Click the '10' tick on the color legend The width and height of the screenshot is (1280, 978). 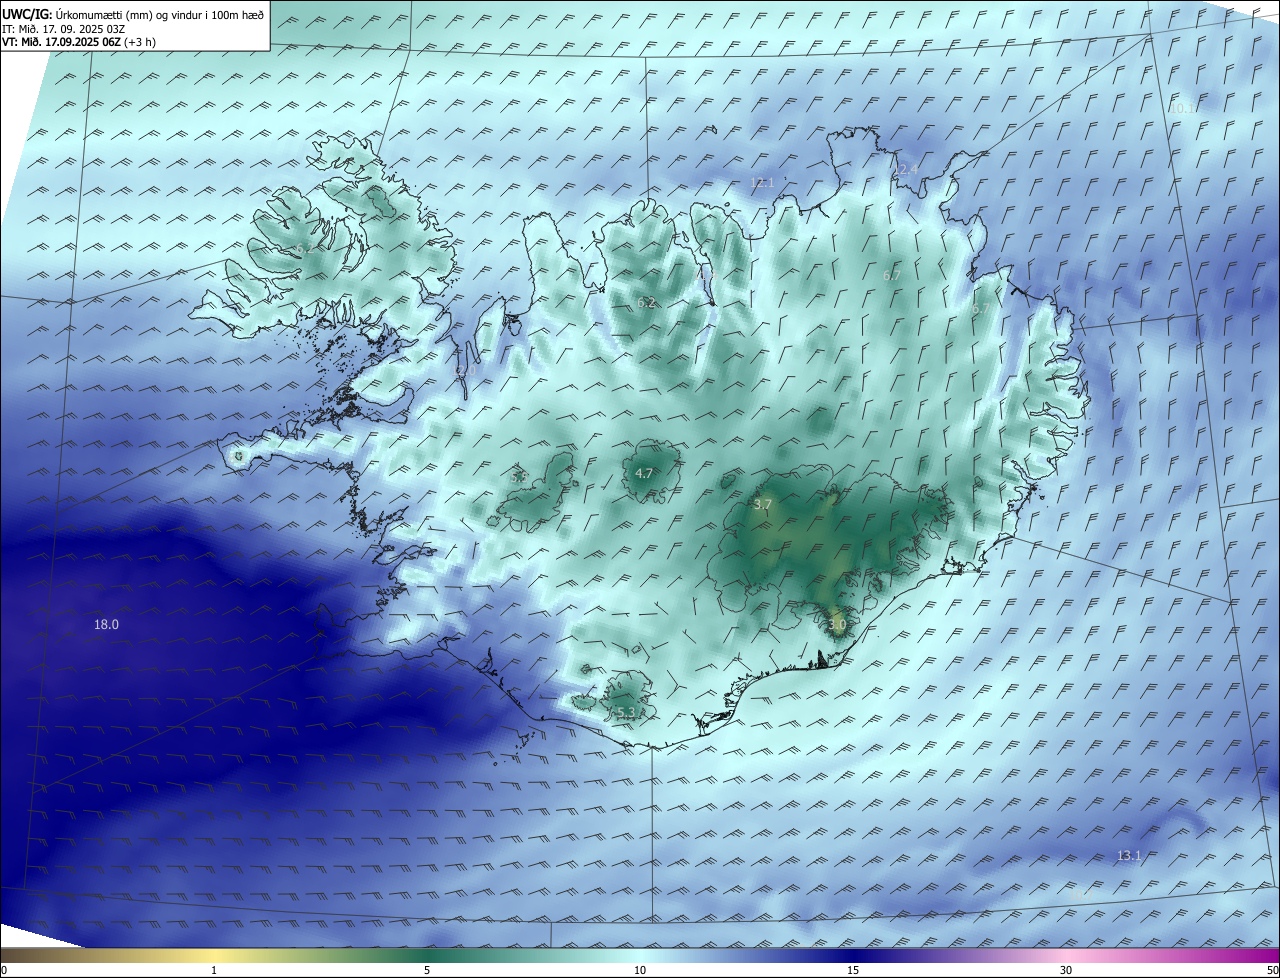[x=640, y=970]
